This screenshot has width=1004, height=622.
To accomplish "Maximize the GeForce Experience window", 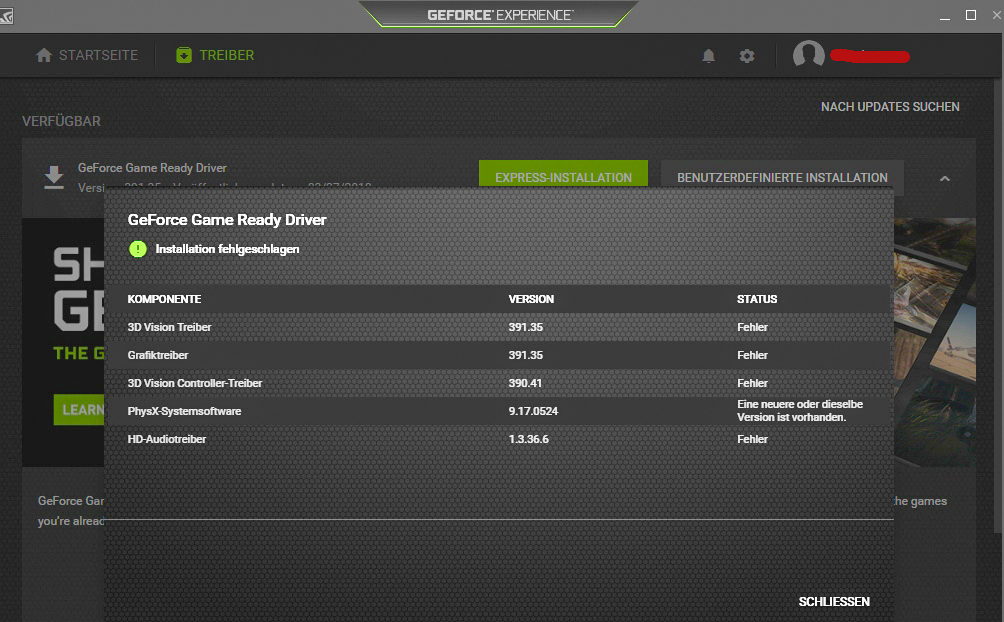I will click(x=971, y=15).
